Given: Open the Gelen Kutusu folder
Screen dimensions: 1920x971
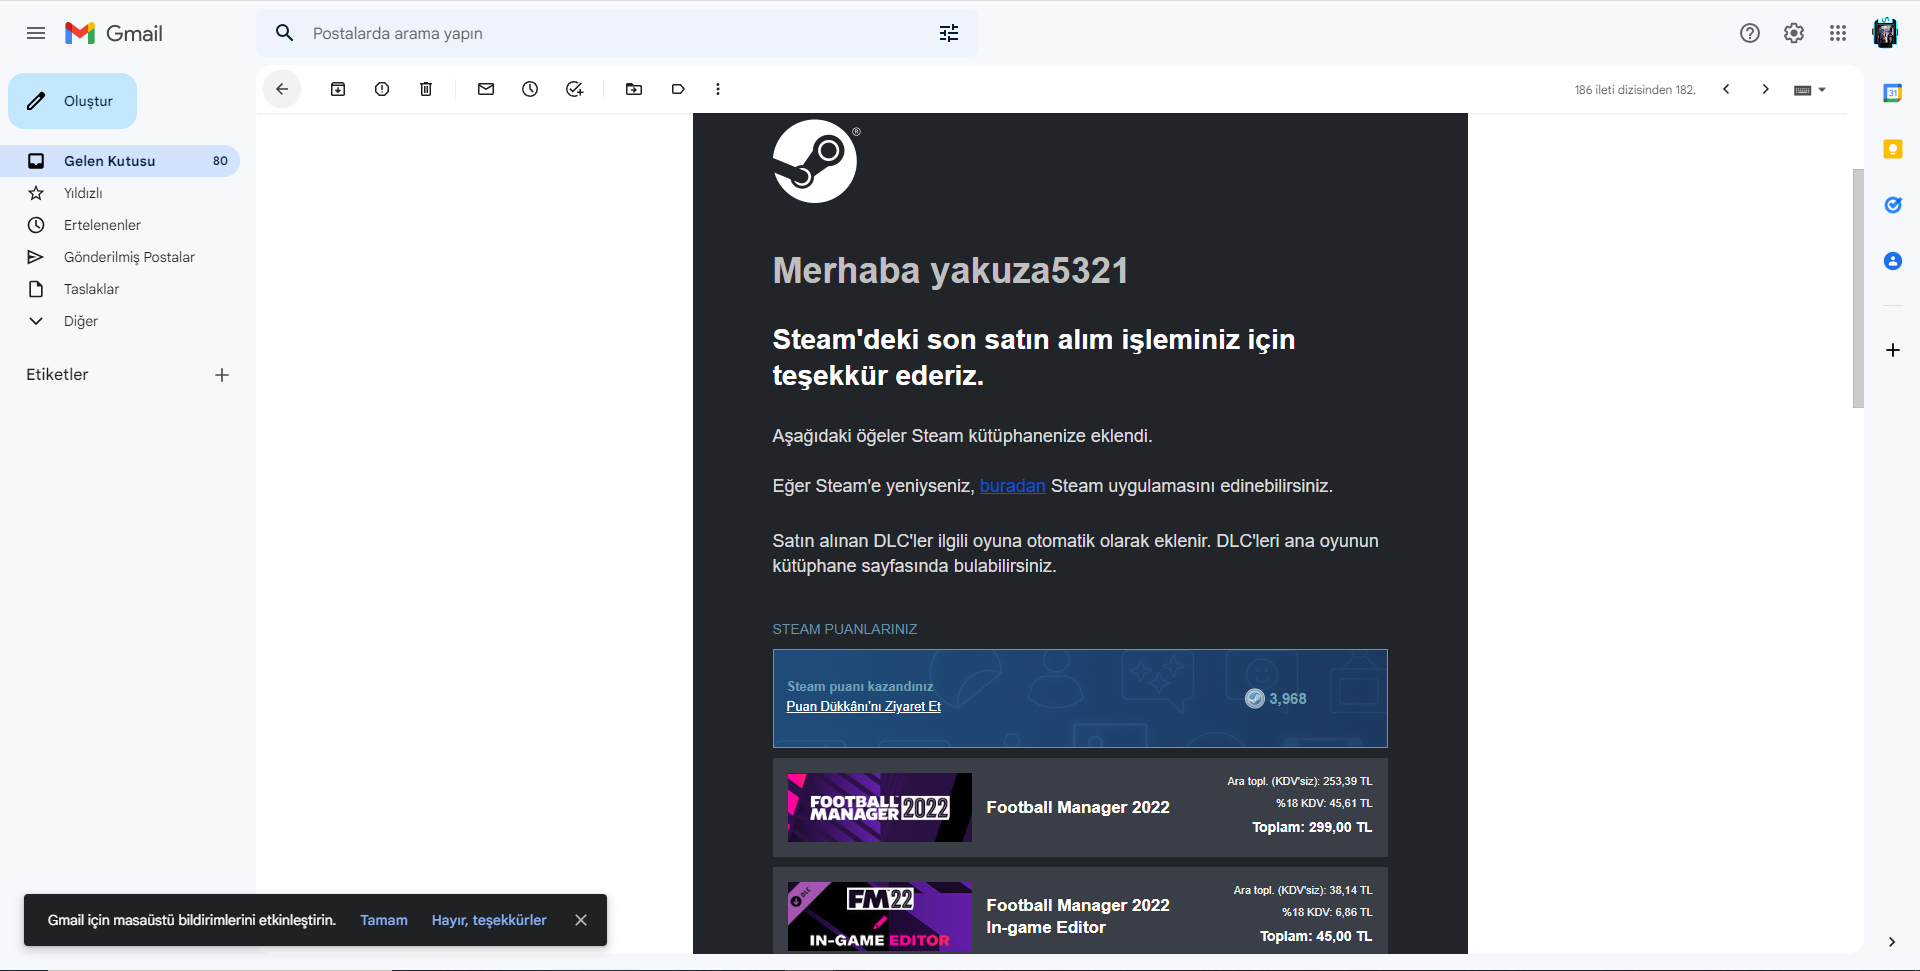Looking at the screenshot, I should [109, 161].
